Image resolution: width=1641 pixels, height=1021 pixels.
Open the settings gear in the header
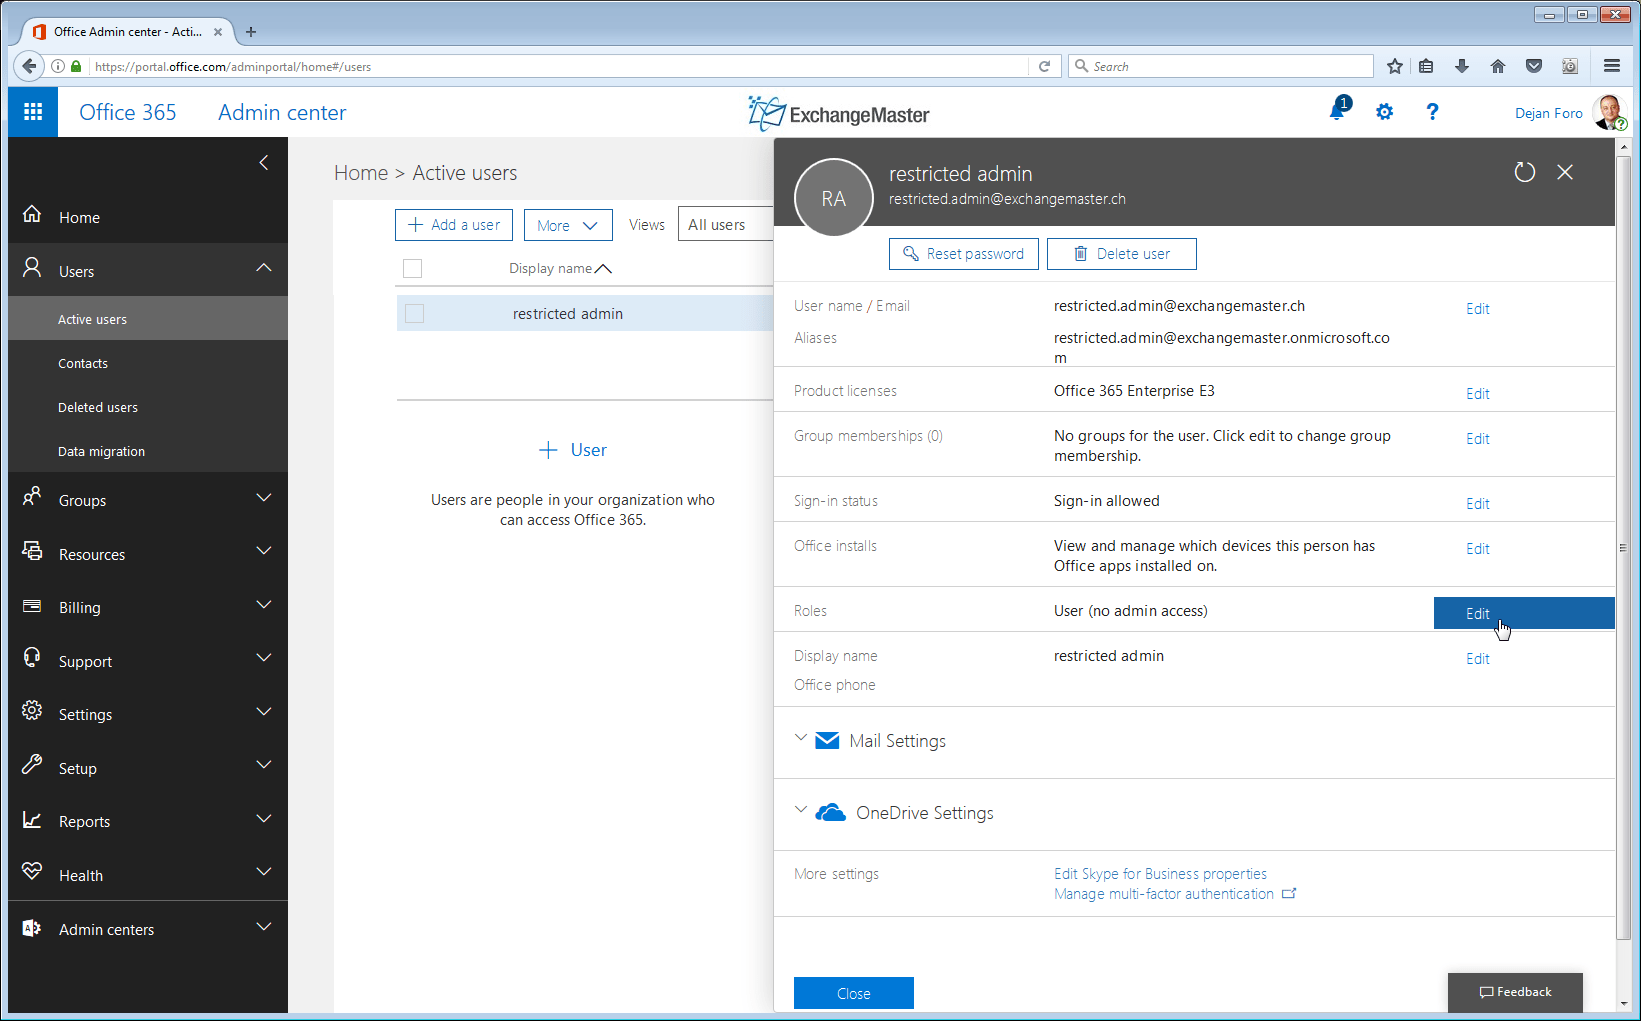click(x=1384, y=112)
